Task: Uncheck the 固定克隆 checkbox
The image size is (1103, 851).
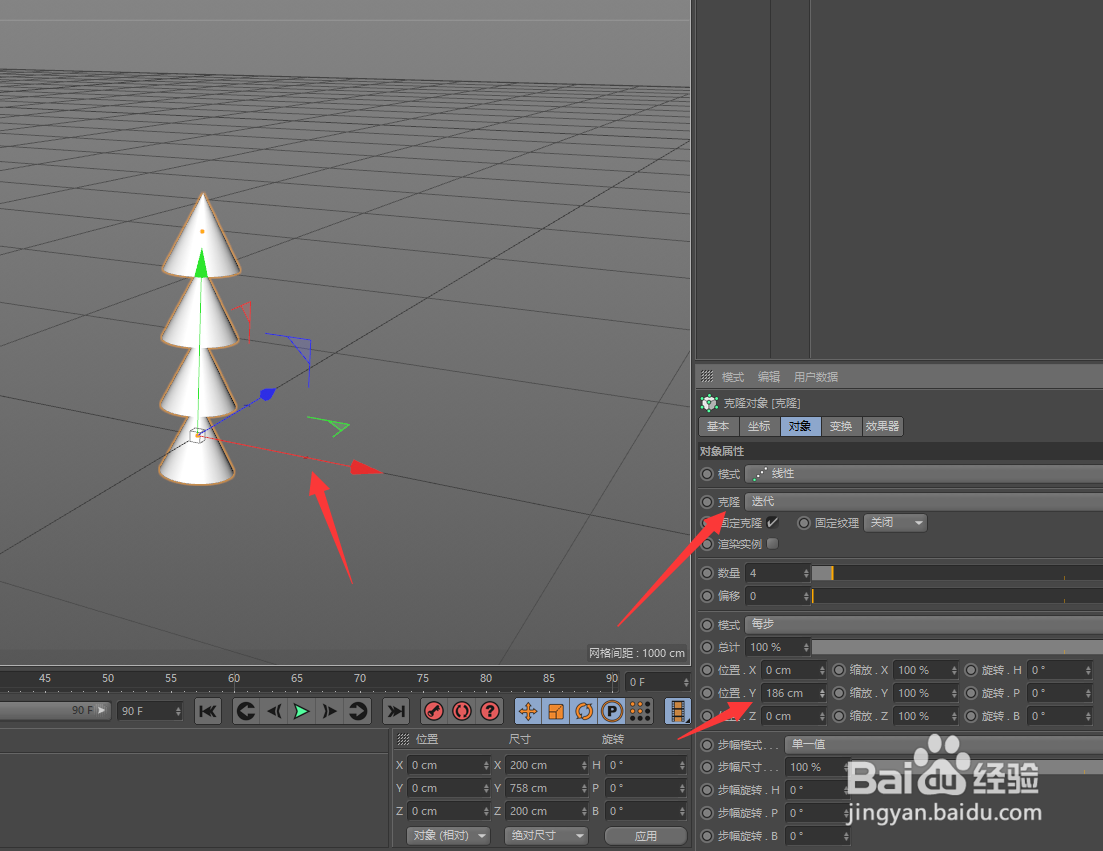Action: click(x=772, y=523)
